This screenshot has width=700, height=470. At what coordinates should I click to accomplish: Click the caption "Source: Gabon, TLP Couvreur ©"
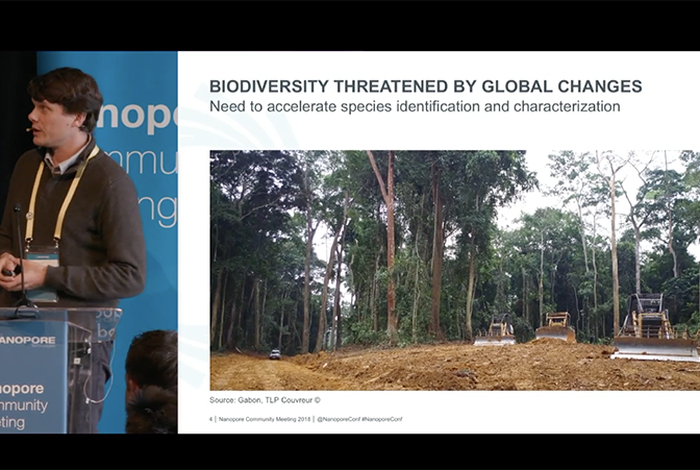[265, 400]
